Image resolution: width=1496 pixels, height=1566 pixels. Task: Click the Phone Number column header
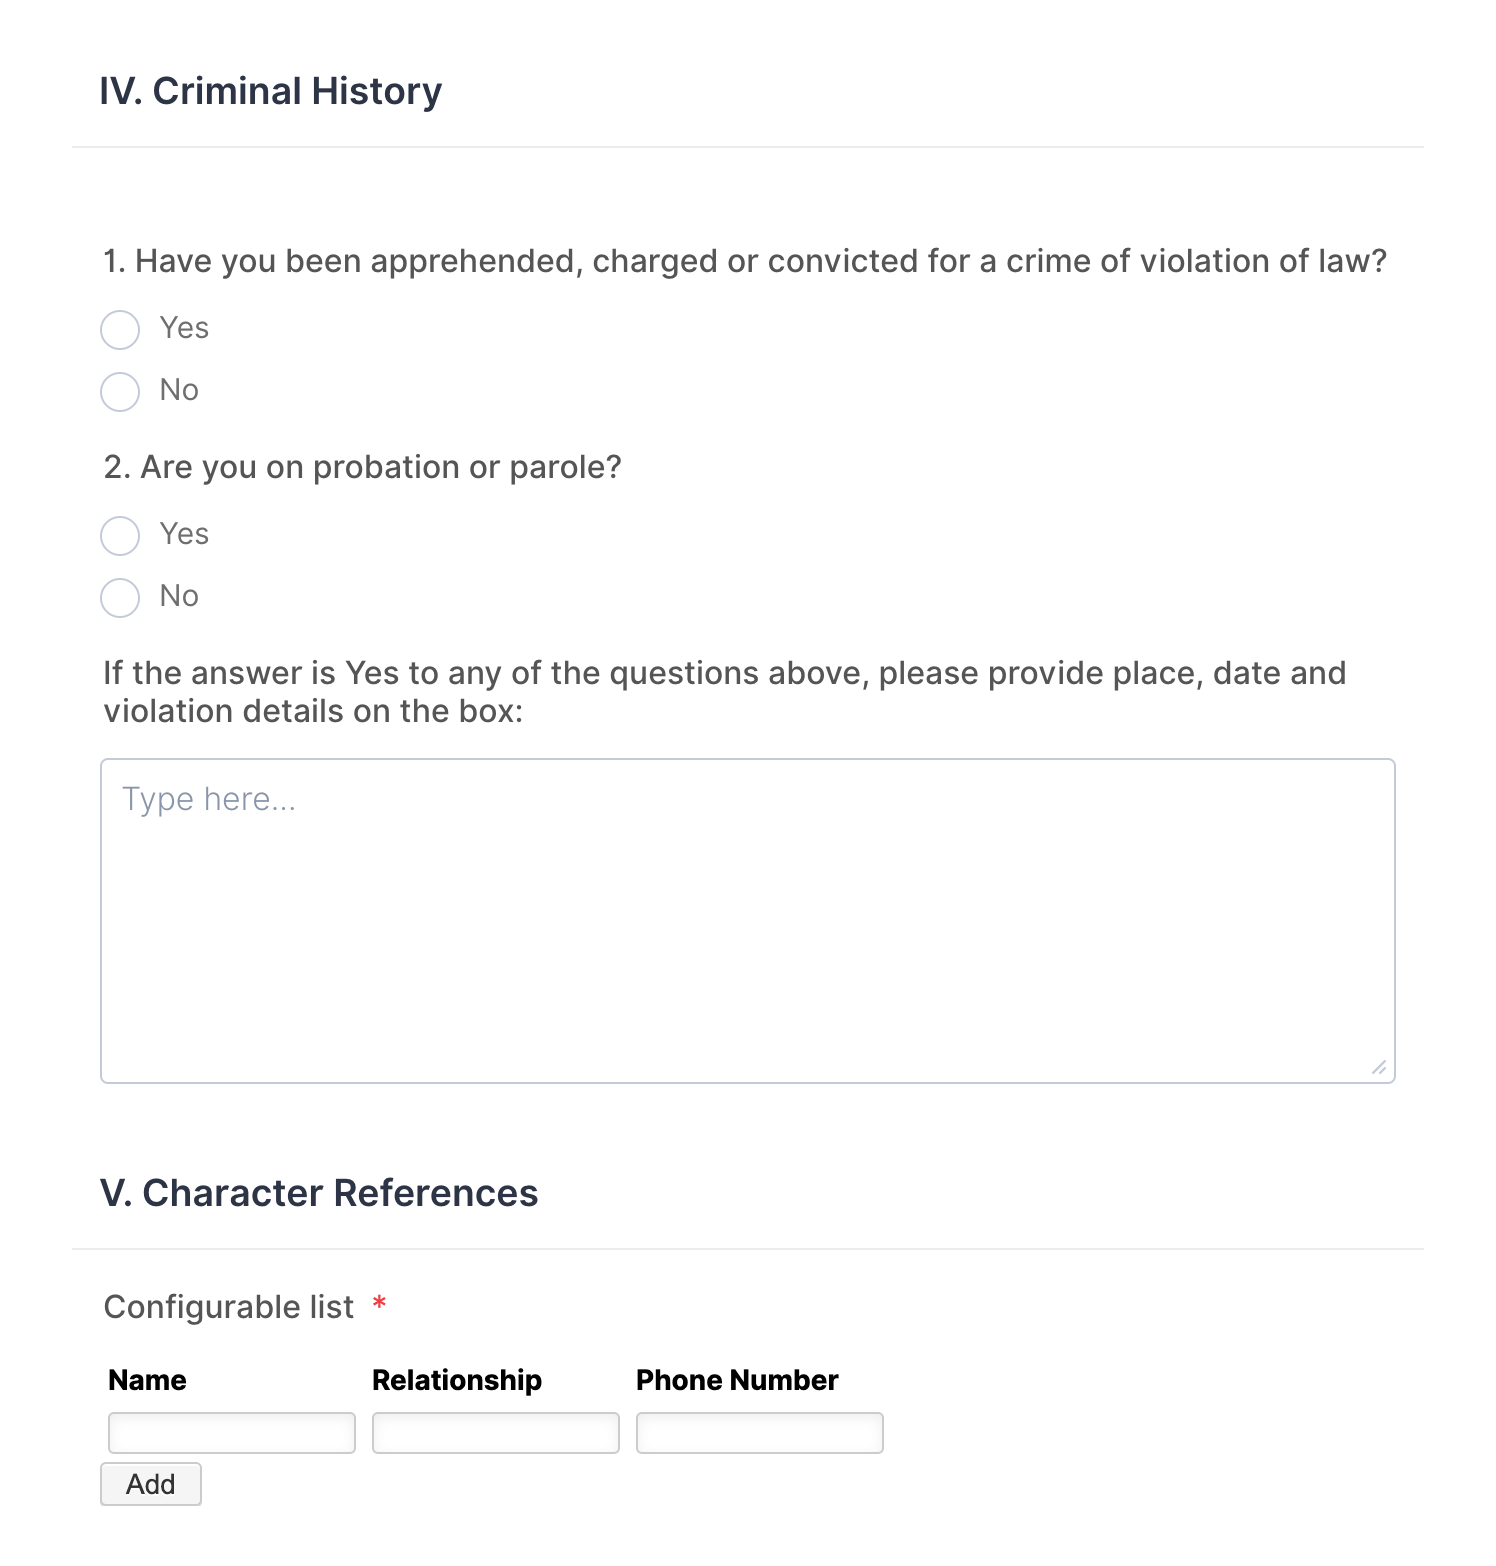tap(737, 1380)
